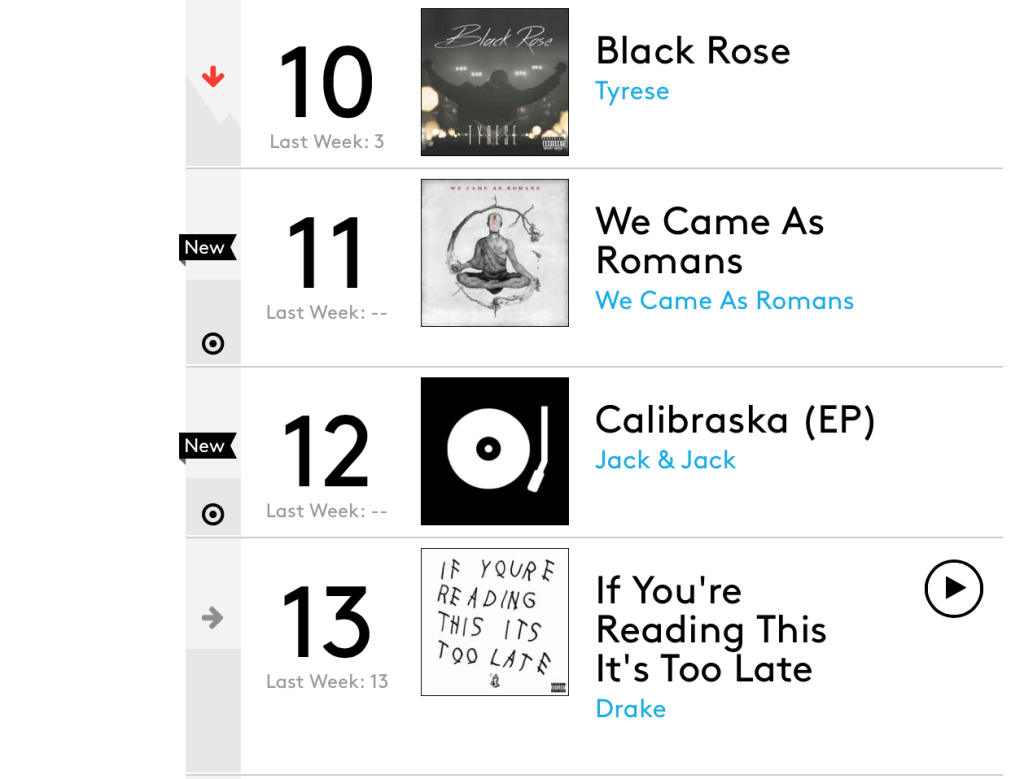The image size is (1024, 779).
Task: Click the Last Week: 3 label
Action: tap(327, 142)
